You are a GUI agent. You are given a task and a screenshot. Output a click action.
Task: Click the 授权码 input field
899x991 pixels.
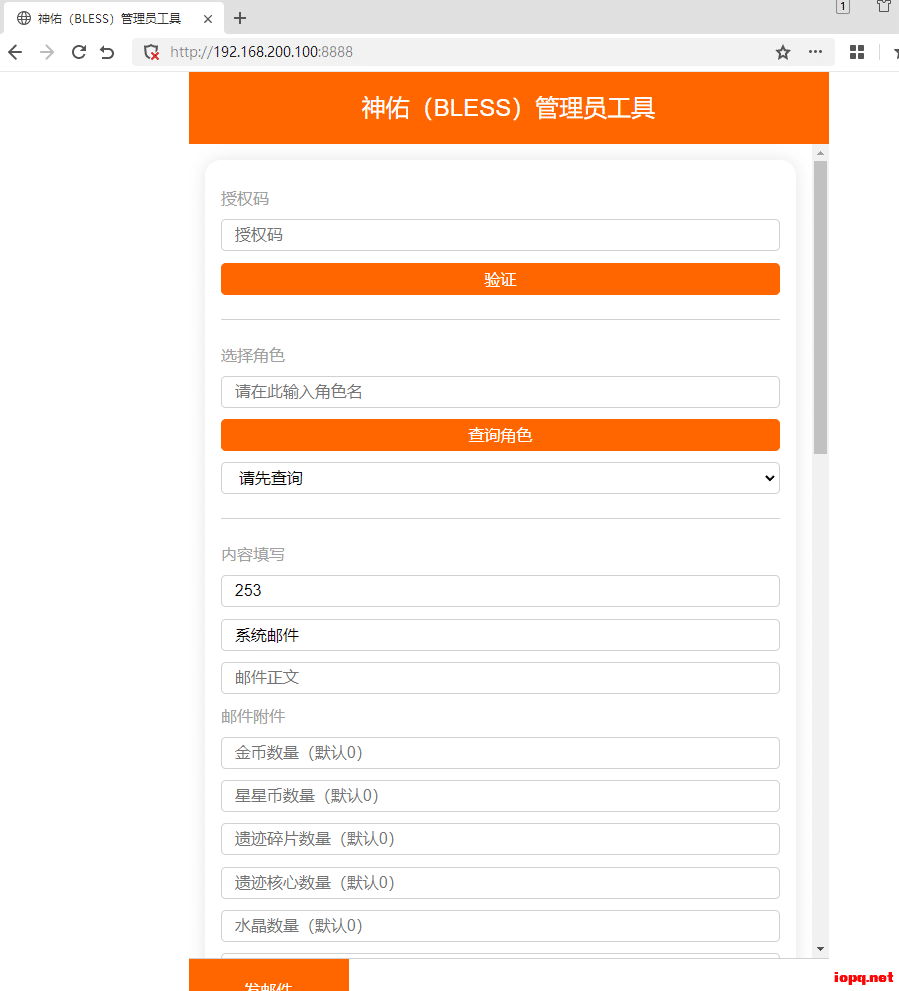tap(500, 235)
